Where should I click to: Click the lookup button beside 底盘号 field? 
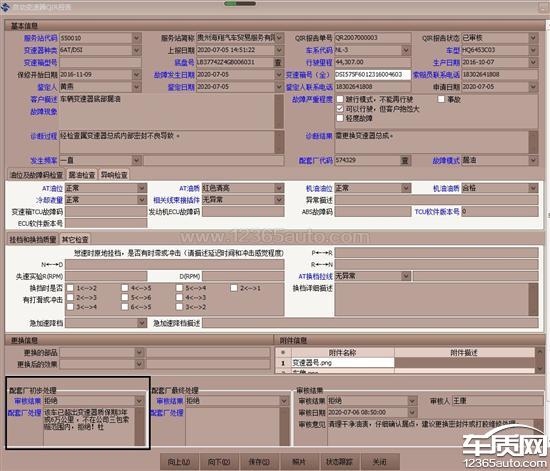click(278, 62)
